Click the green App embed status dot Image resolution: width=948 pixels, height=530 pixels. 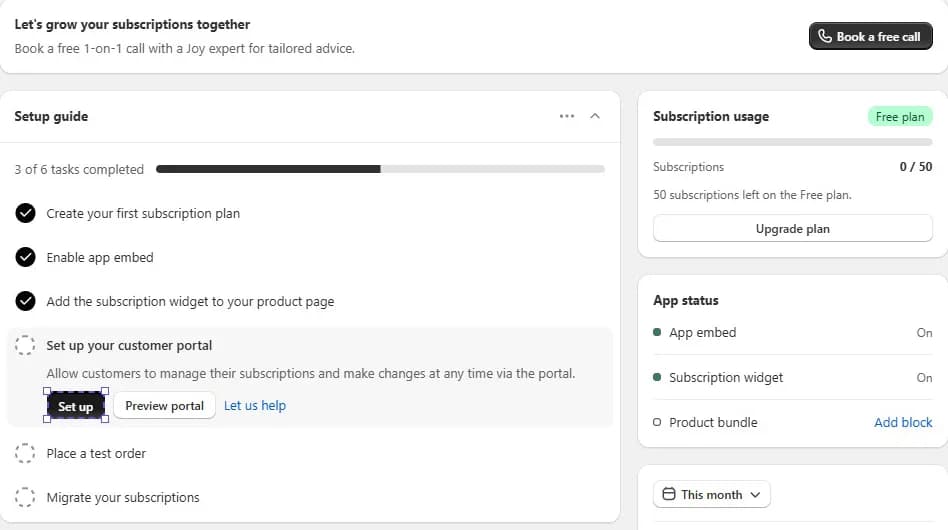point(657,332)
